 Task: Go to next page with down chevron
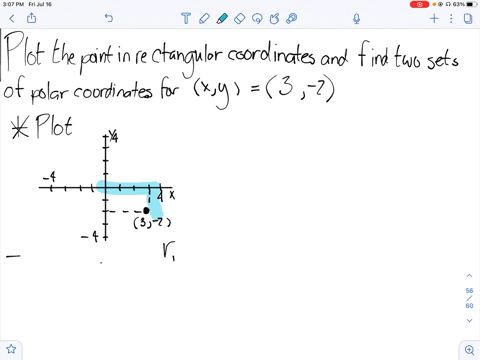click(469, 320)
